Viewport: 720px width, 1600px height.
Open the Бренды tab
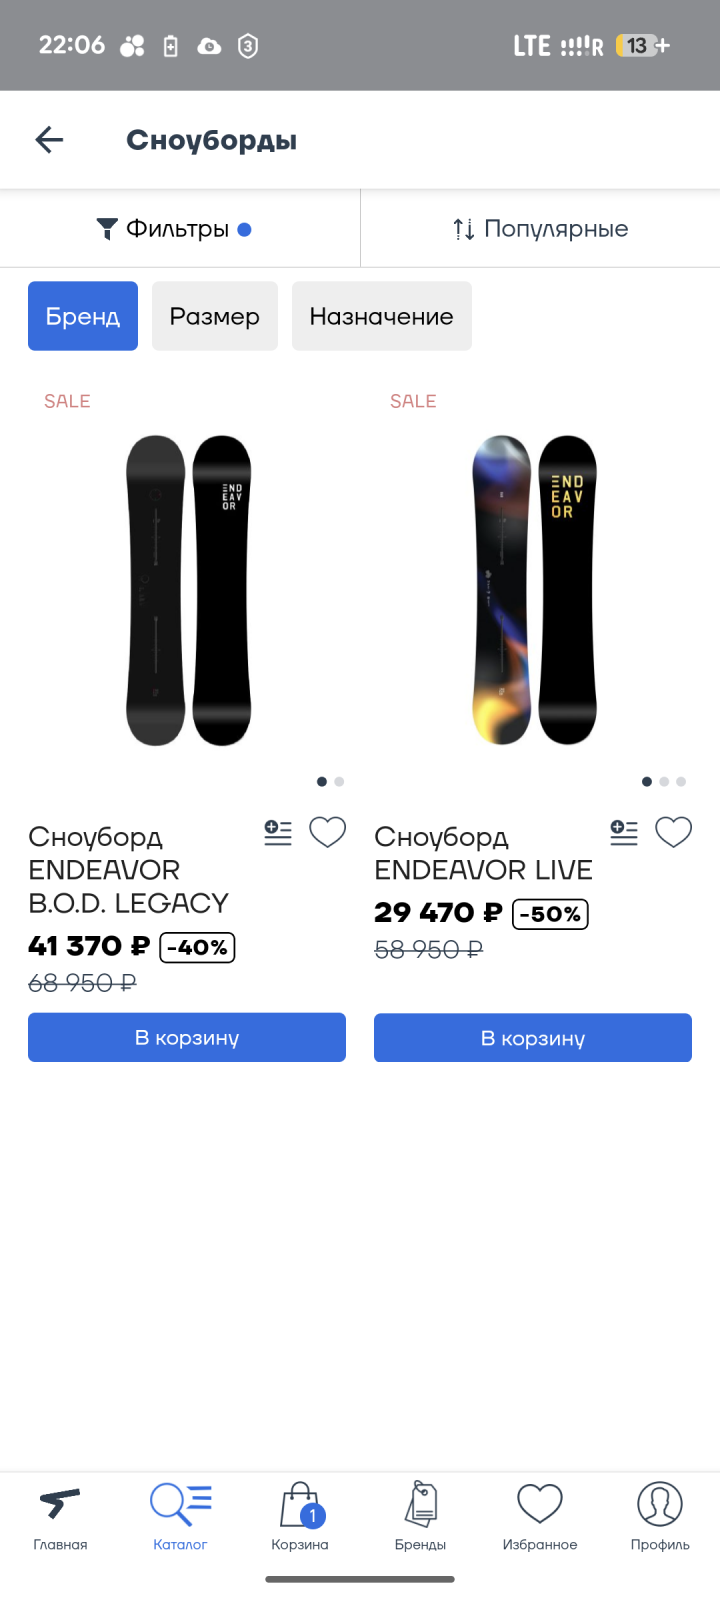pyautogui.click(x=420, y=1516)
